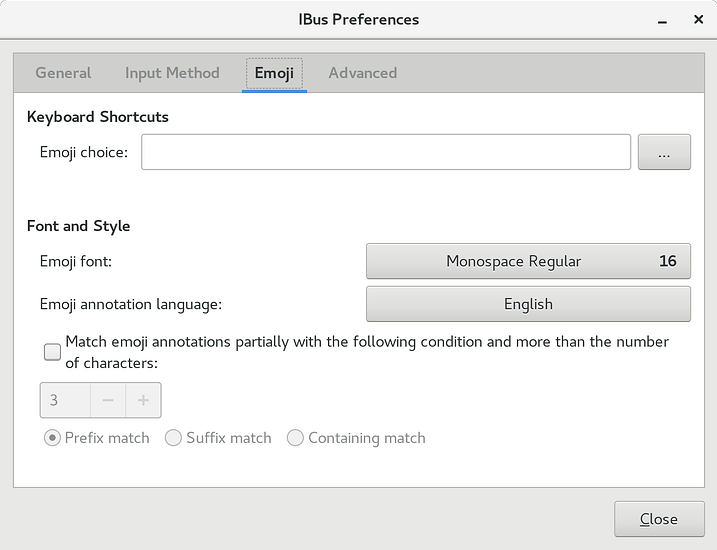Decrease character count with minus button
717x550 pixels.
108,400
